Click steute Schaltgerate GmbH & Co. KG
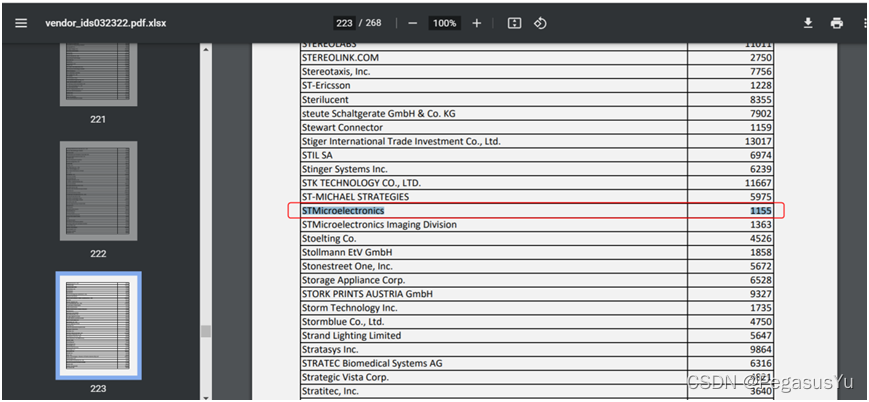The width and height of the screenshot is (869, 402). click(x=379, y=113)
